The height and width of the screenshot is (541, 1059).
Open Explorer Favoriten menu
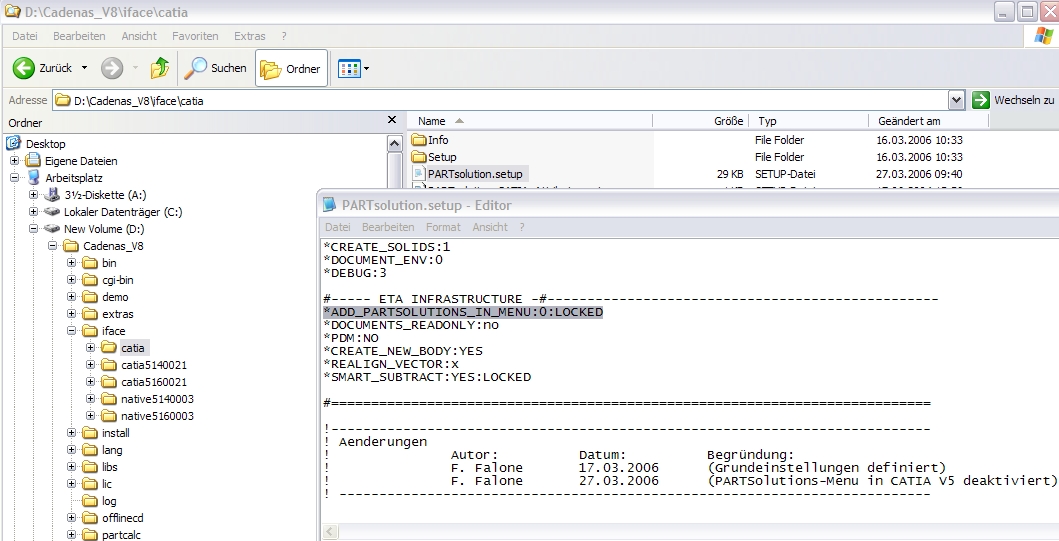click(195, 36)
